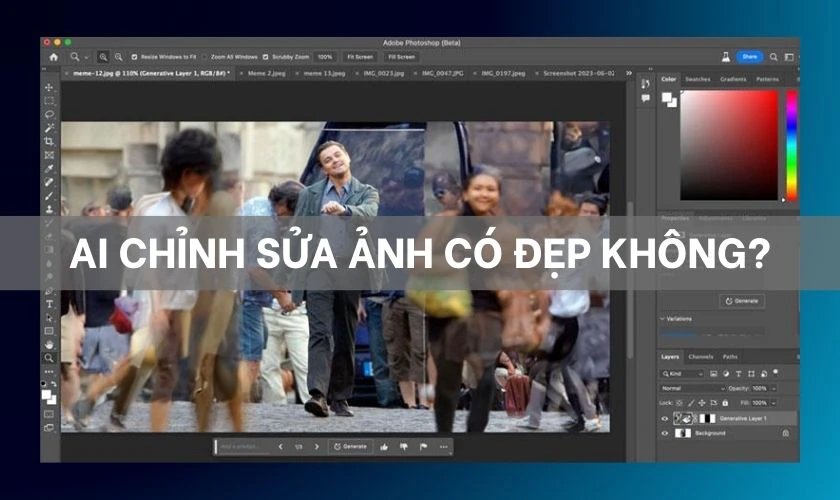840x500 pixels.
Task: Select the Eyedropper tool
Action: pyautogui.click(x=49, y=168)
